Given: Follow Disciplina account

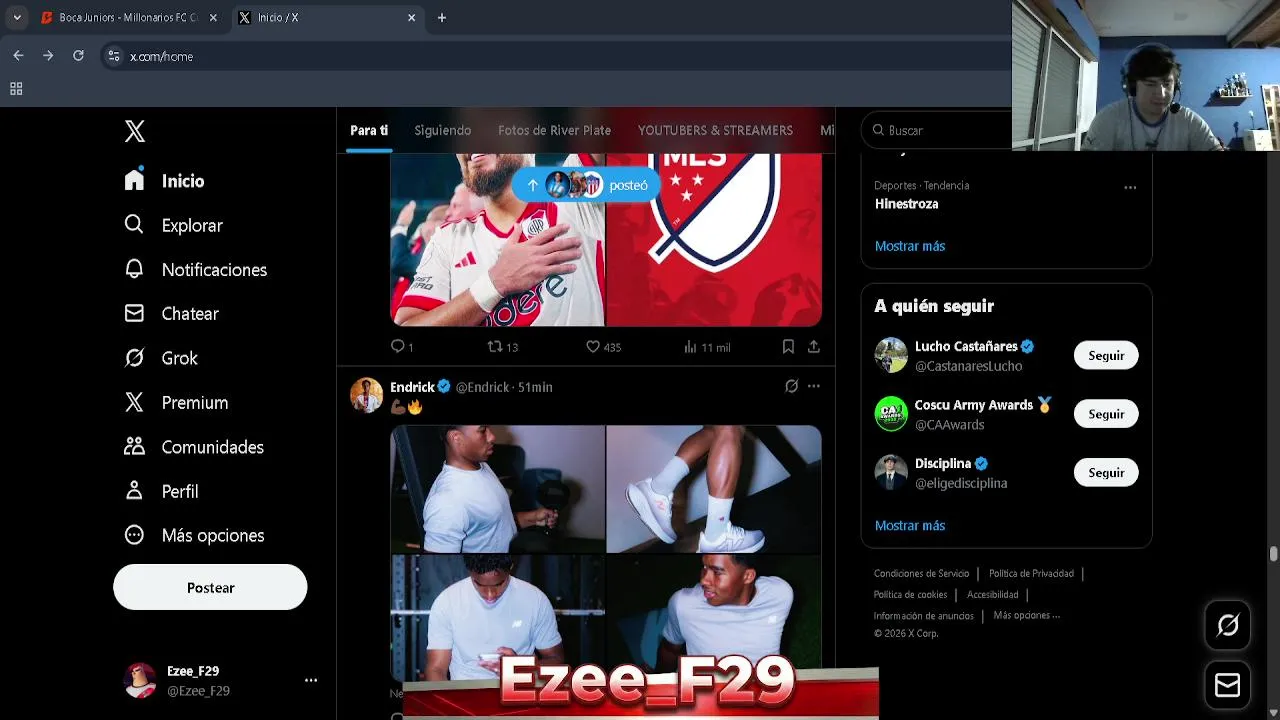Looking at the screenshot, I should (x=1106, y=472).
